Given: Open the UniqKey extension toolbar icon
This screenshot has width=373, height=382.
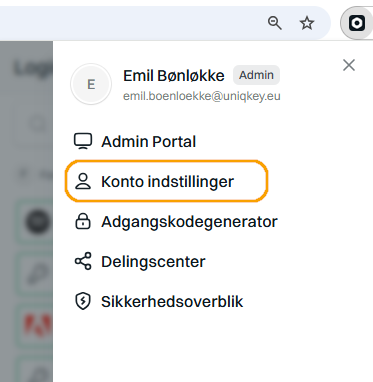Looking at the screenshot, I should click(357, 23).
